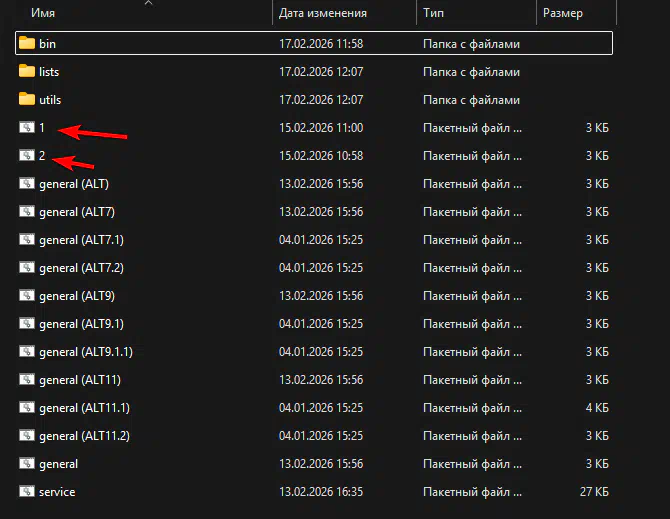Toggle sort direction arrow above Имя column
This screenshot has width=670, height=519.
[x=149, y=3]
